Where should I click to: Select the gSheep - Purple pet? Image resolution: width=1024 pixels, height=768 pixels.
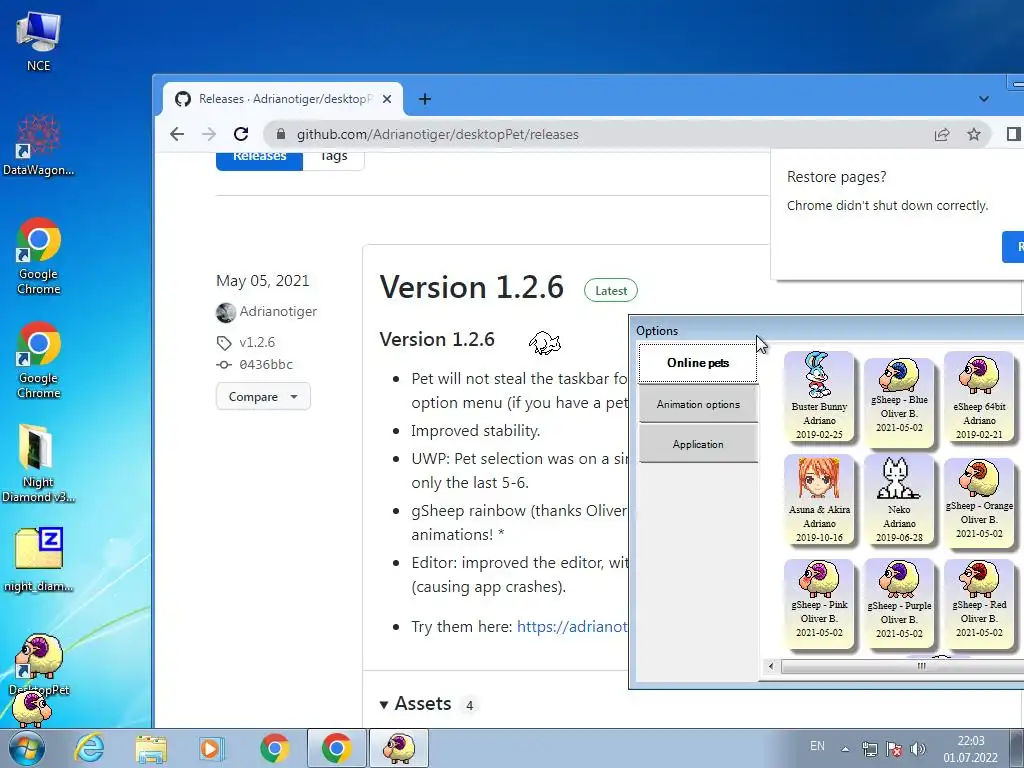pos(899,603)
